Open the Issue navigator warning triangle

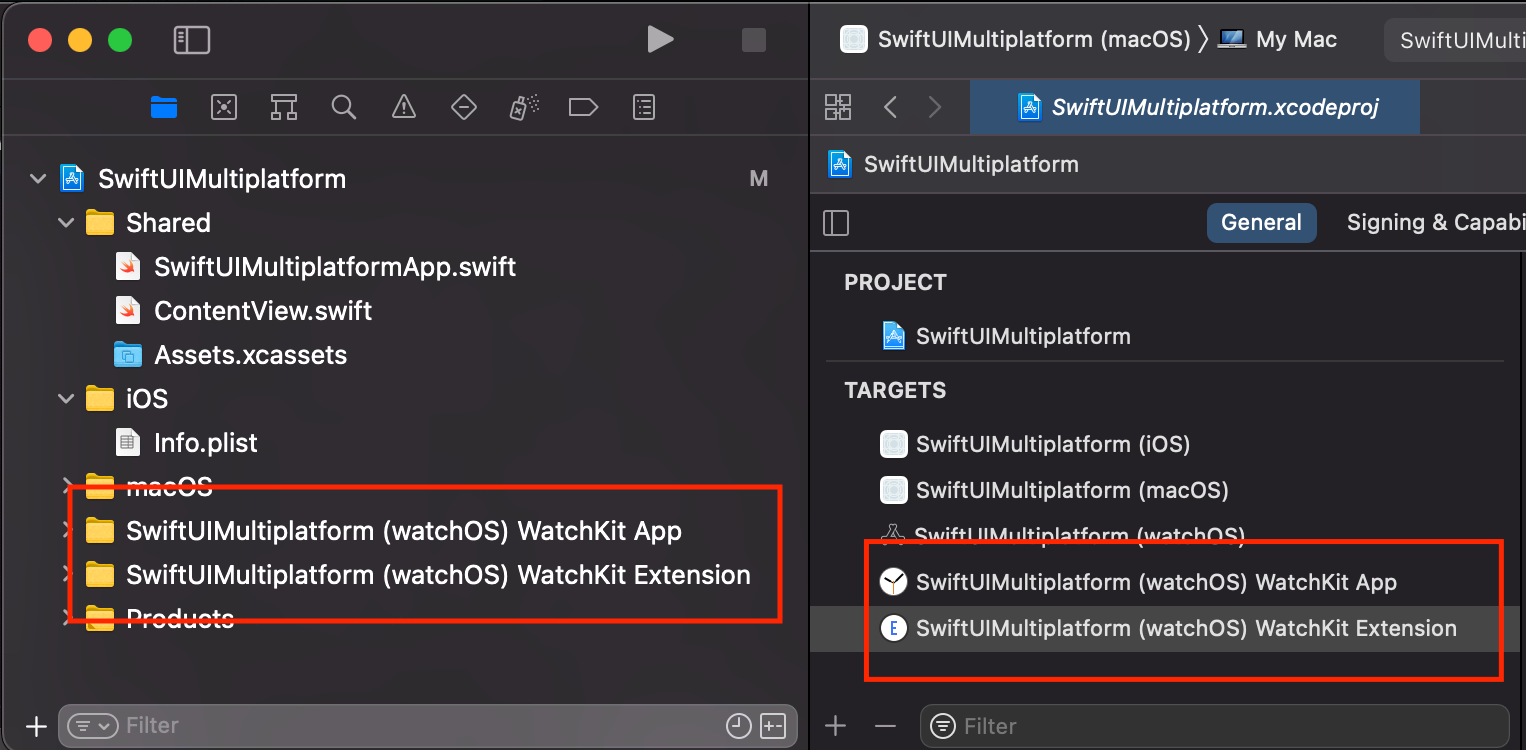[403, 107]
